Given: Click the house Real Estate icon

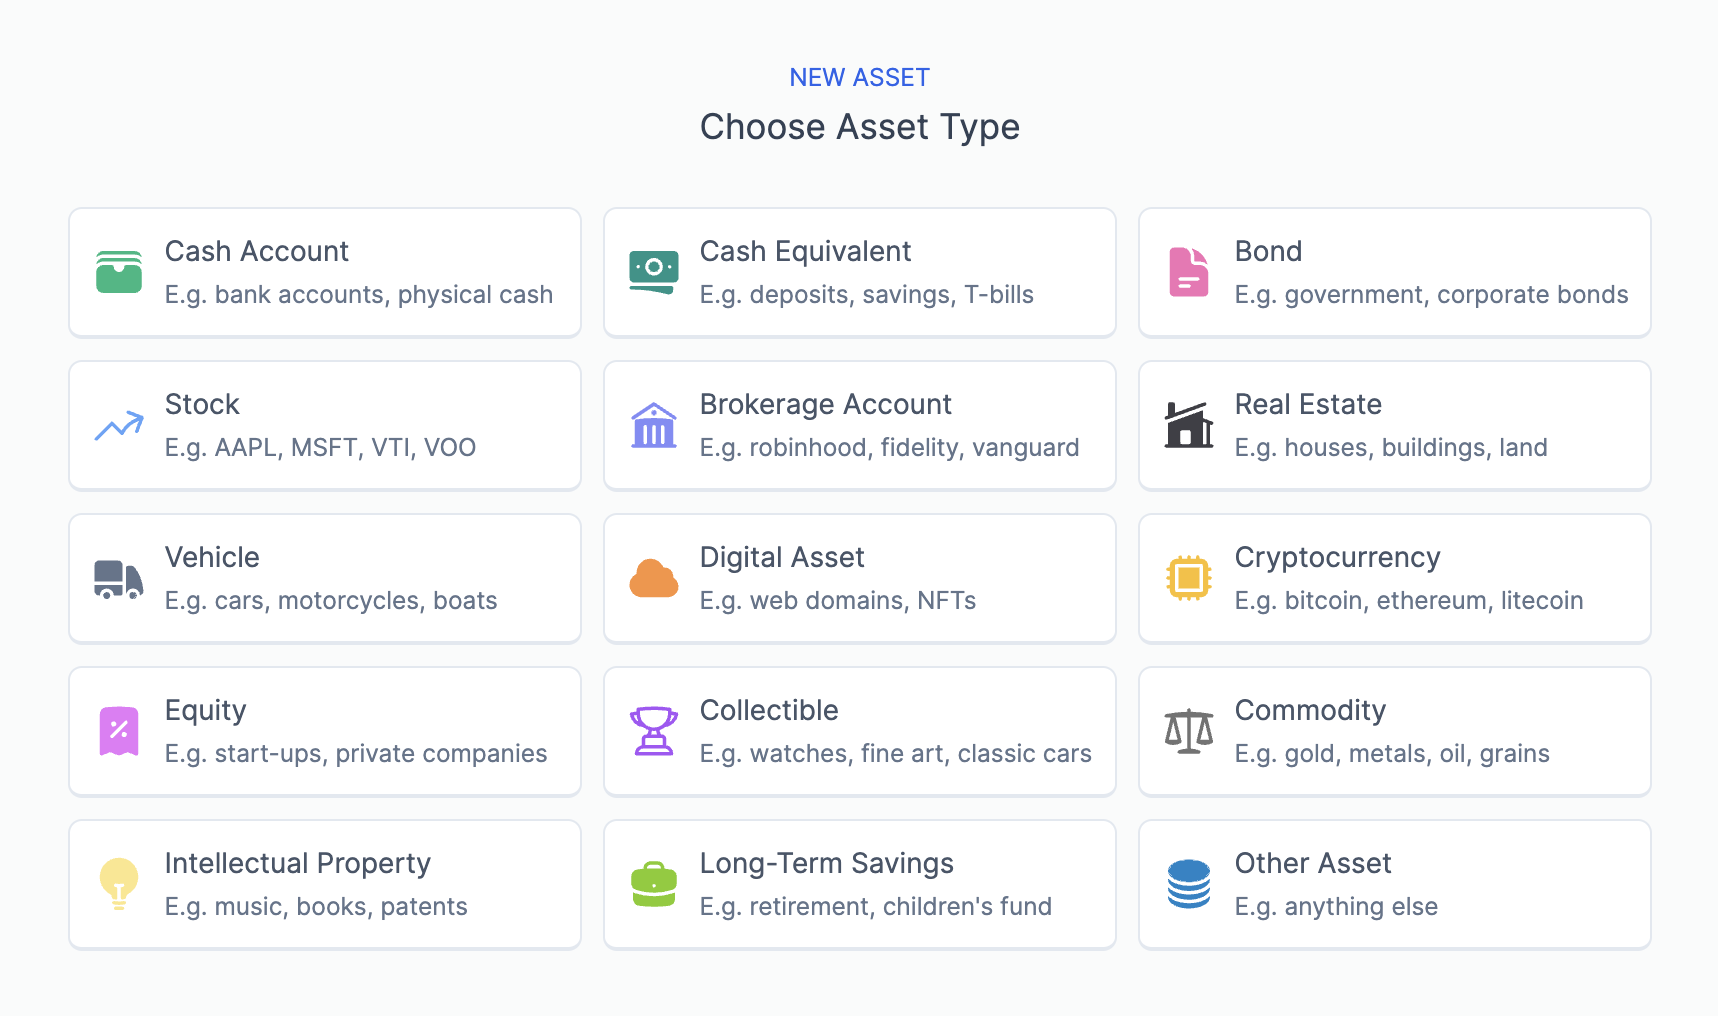Looking at the screenshot, I should (x=1189, y=426).
